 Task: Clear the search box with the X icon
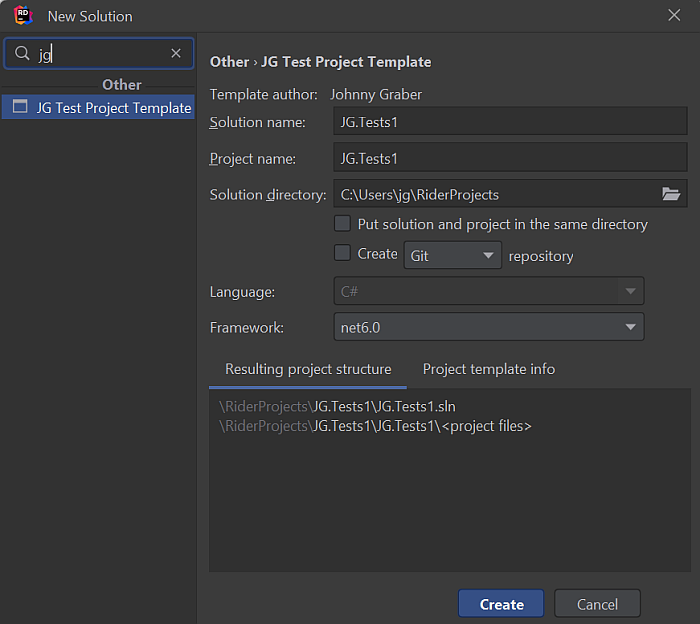tap(176, 53)
